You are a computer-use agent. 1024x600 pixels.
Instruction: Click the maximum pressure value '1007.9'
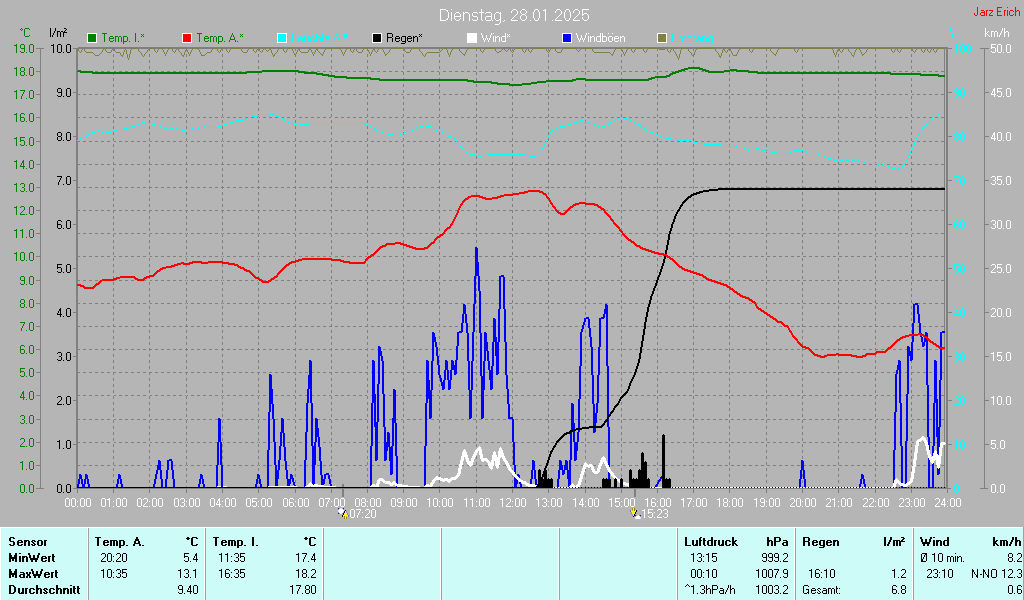(x=772, y=574)
